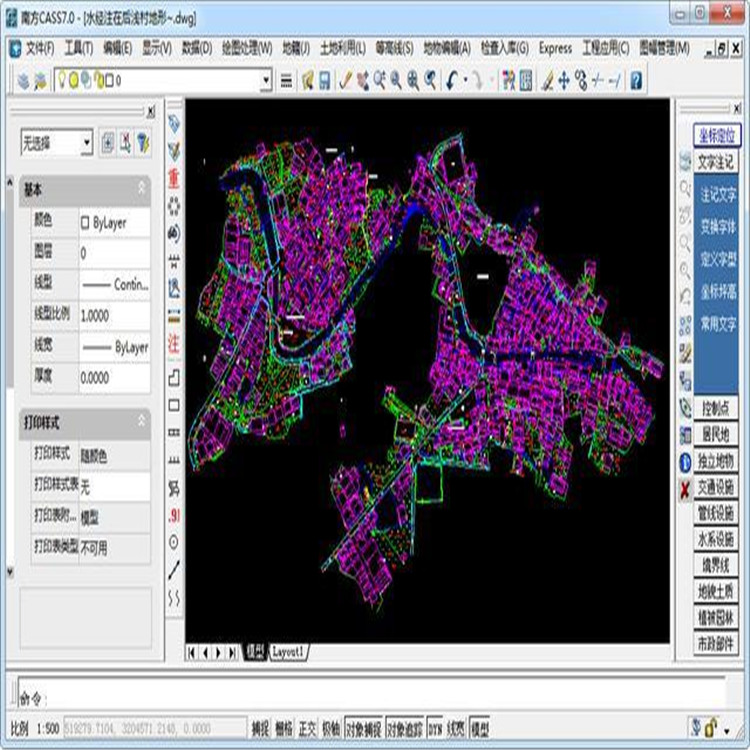Toggle 正交 ortho mode in status bar
The width and height of the screenshot is (750, 750).
coord(307,728)
